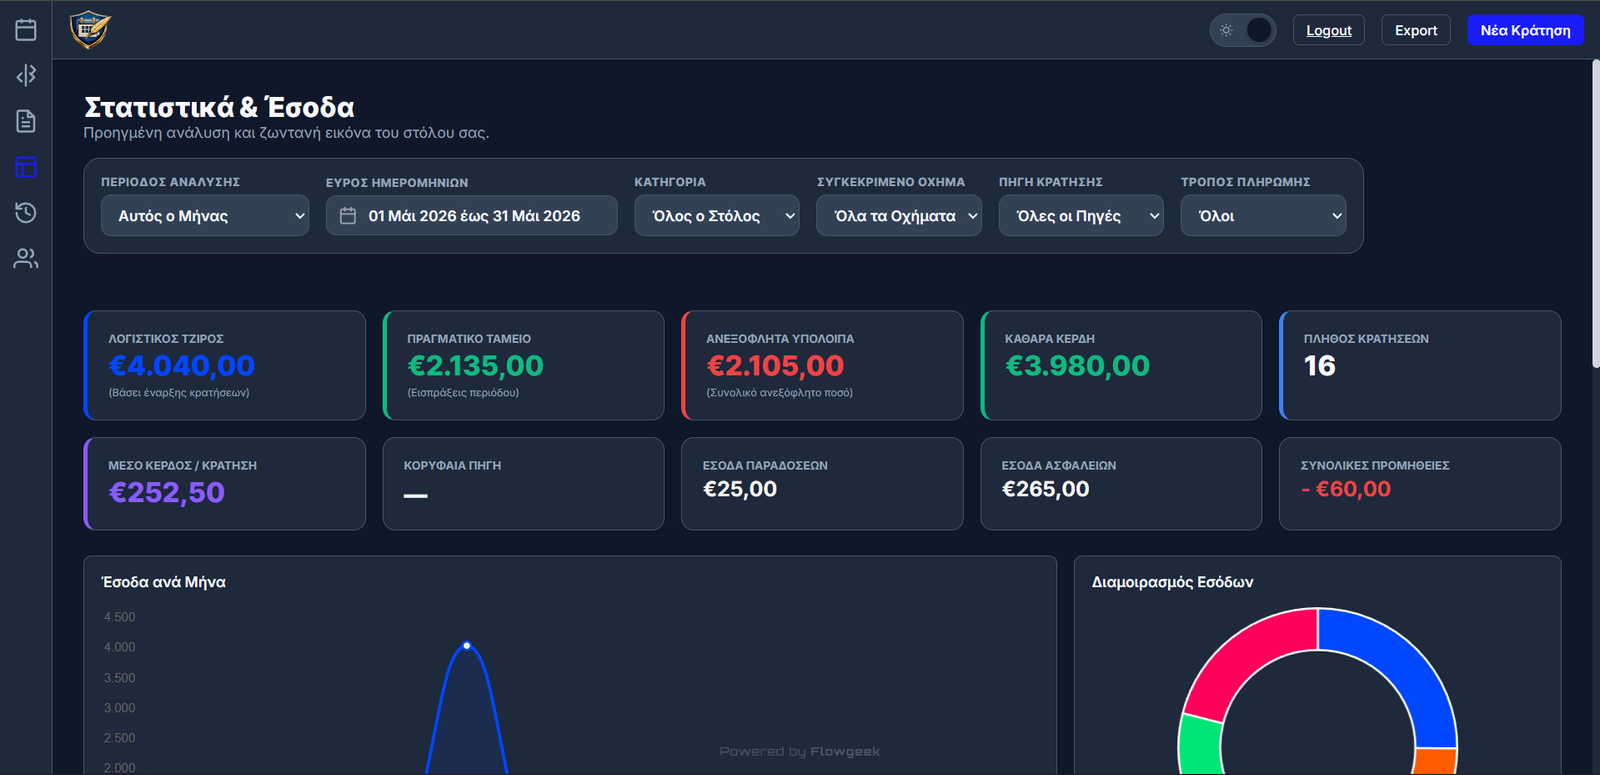Click the green donut chart segment
The width and height of the screenshot is (1600, 775).
pyautogui.click(x=1200, y=745)
